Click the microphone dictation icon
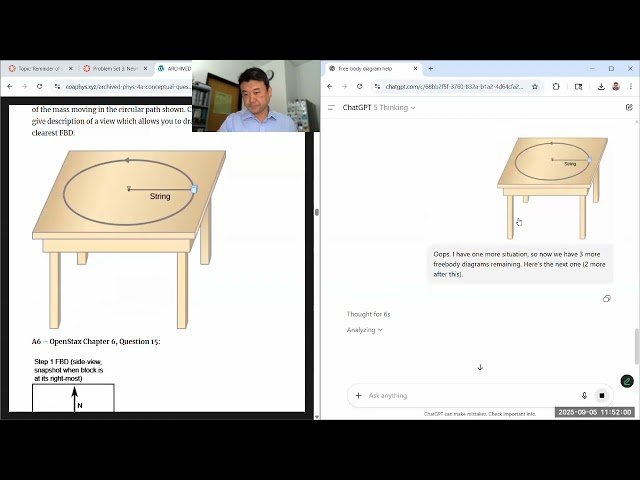The height and width of the screenshot is (480, 640). [x=584, y=395]
